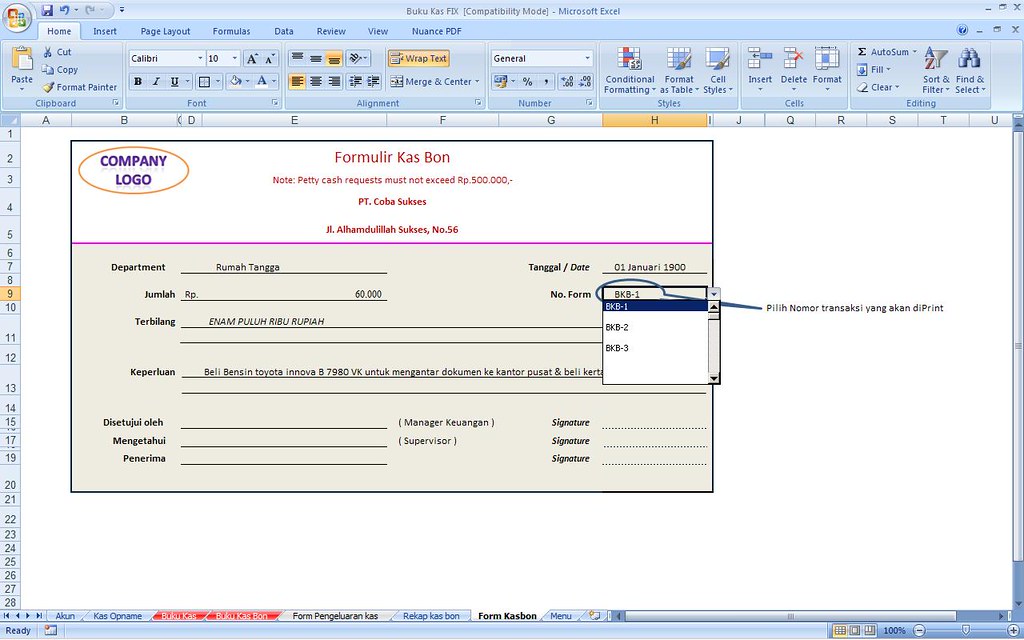Undo last action in quick access toolbar
The height and width of the screenshot is (640, 1024).
(x=64, y=10)
